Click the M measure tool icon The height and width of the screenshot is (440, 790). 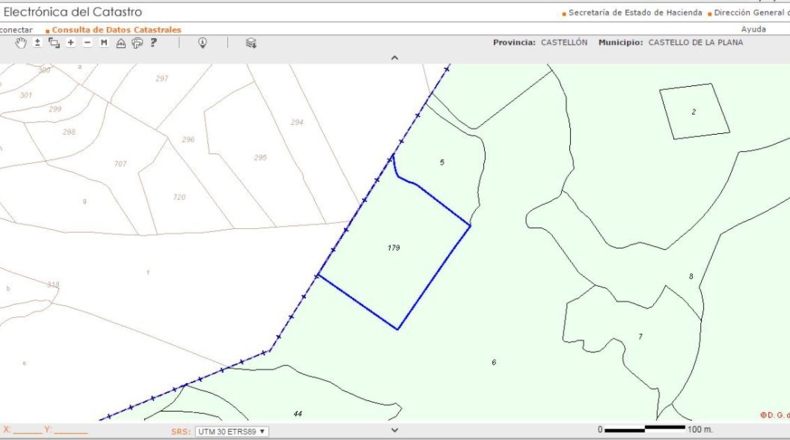(x=104, y=43)
